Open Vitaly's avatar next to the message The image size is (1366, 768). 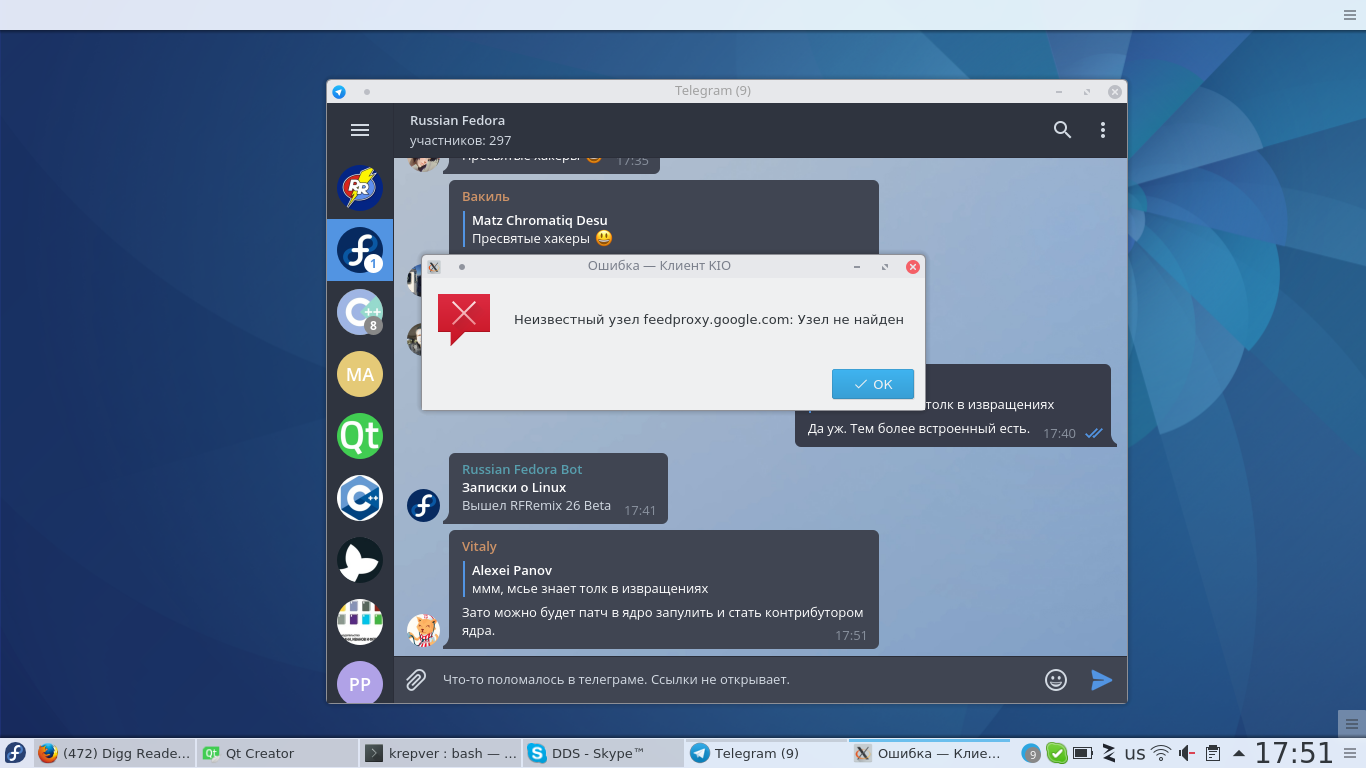coord(424,630)
